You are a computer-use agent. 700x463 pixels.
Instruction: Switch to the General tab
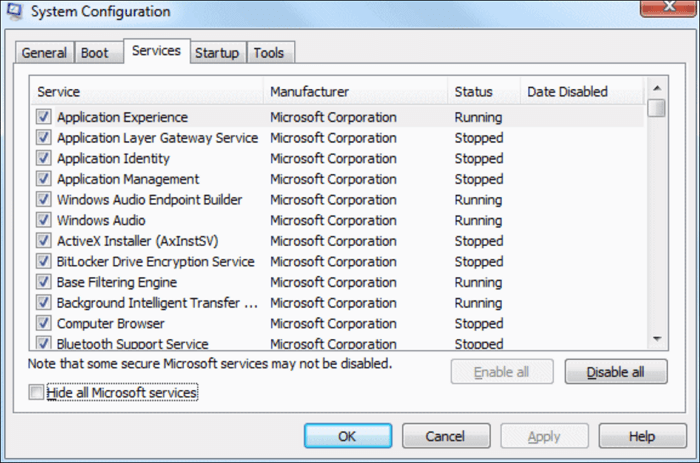[x=44, y=53]
